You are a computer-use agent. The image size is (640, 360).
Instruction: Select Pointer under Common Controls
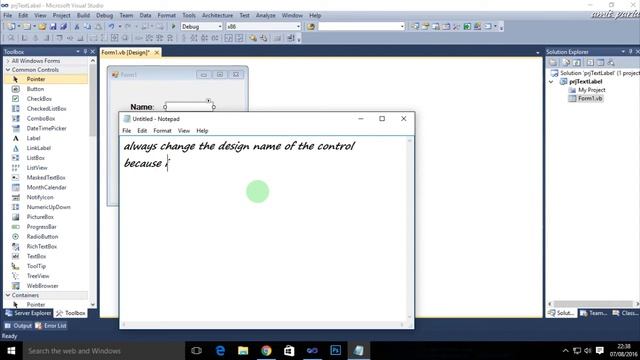point(46,79)
